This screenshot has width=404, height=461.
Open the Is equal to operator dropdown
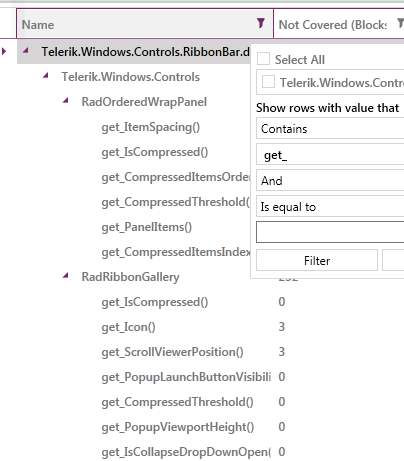(x=330, y=207)
